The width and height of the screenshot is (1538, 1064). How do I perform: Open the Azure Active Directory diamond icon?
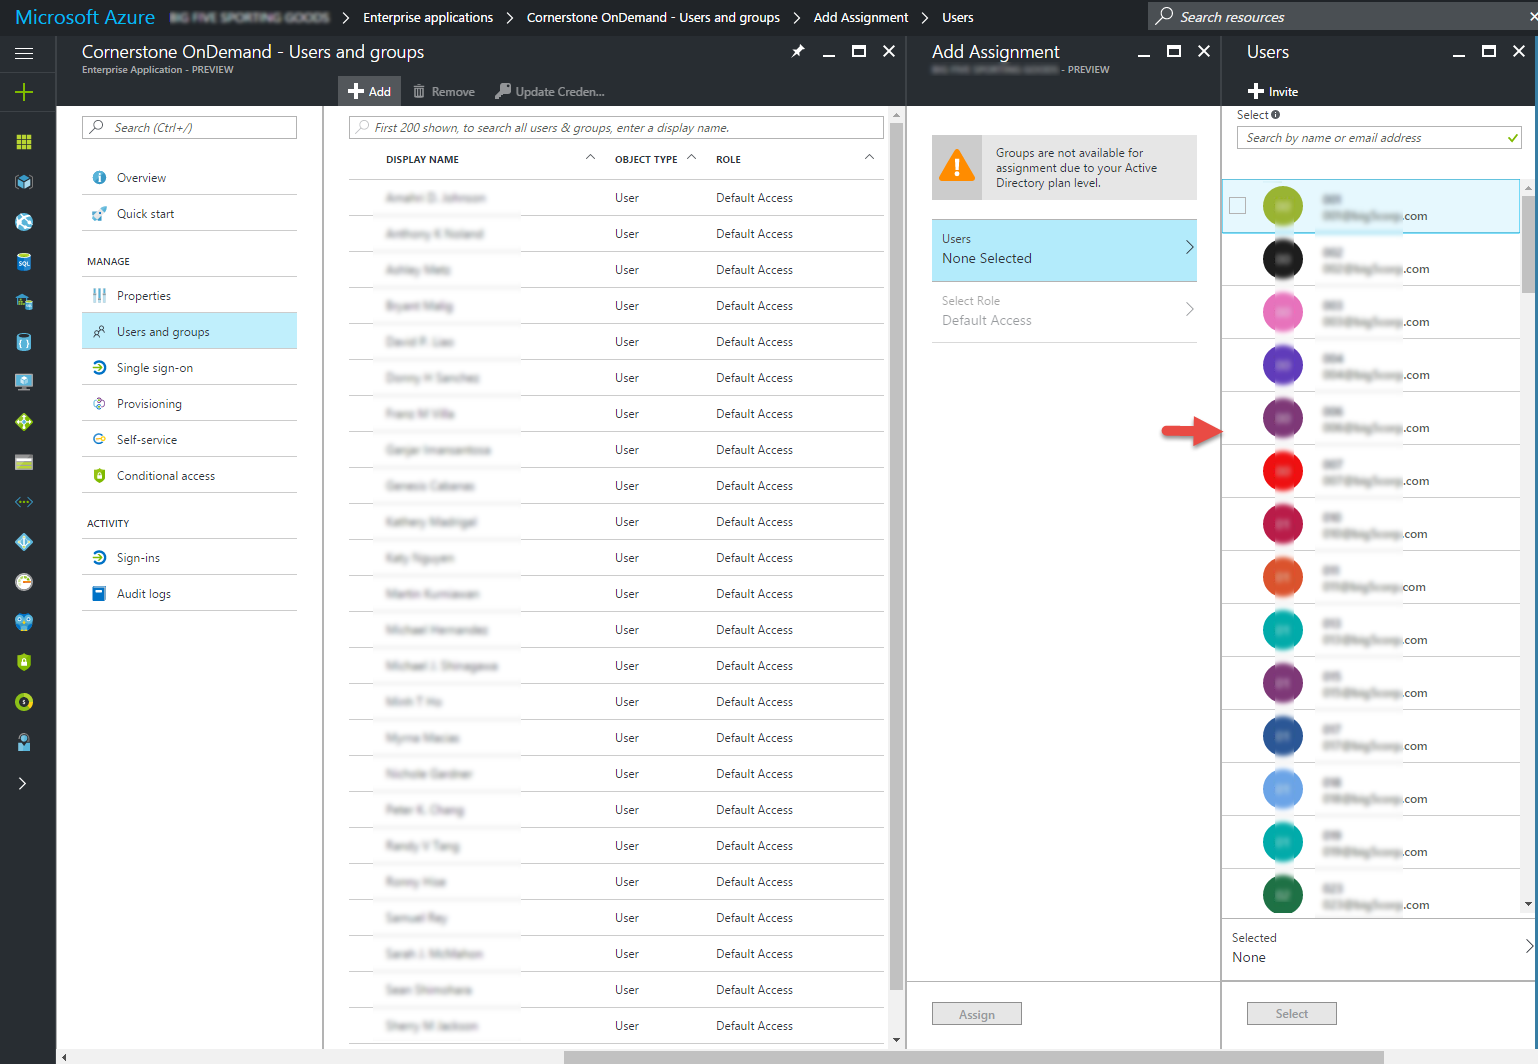tap(24, 542)
